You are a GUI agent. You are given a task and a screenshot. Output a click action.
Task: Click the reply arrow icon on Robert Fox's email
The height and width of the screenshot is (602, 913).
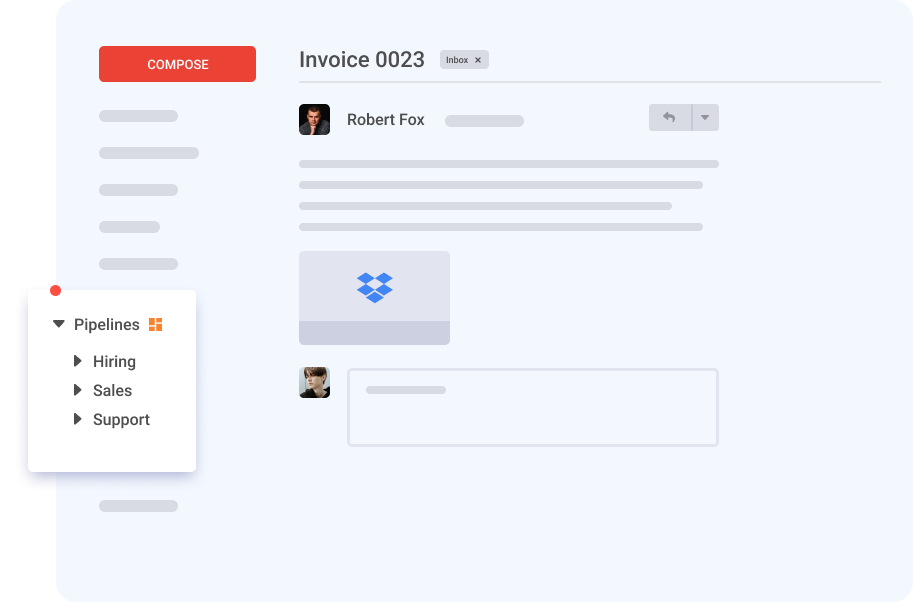(x=668, y=117)
